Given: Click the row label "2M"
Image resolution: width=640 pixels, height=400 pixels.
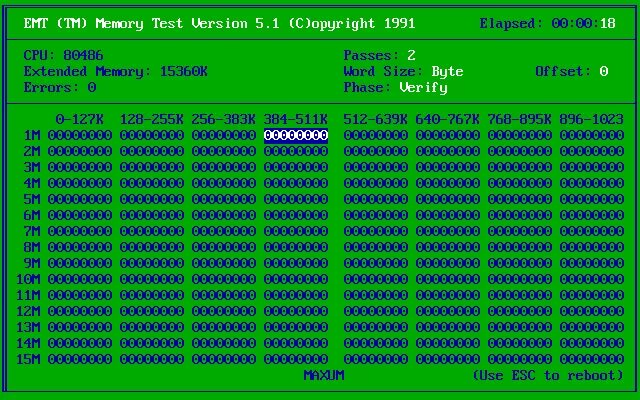Looking at the screenshot, I should point(32,151).
